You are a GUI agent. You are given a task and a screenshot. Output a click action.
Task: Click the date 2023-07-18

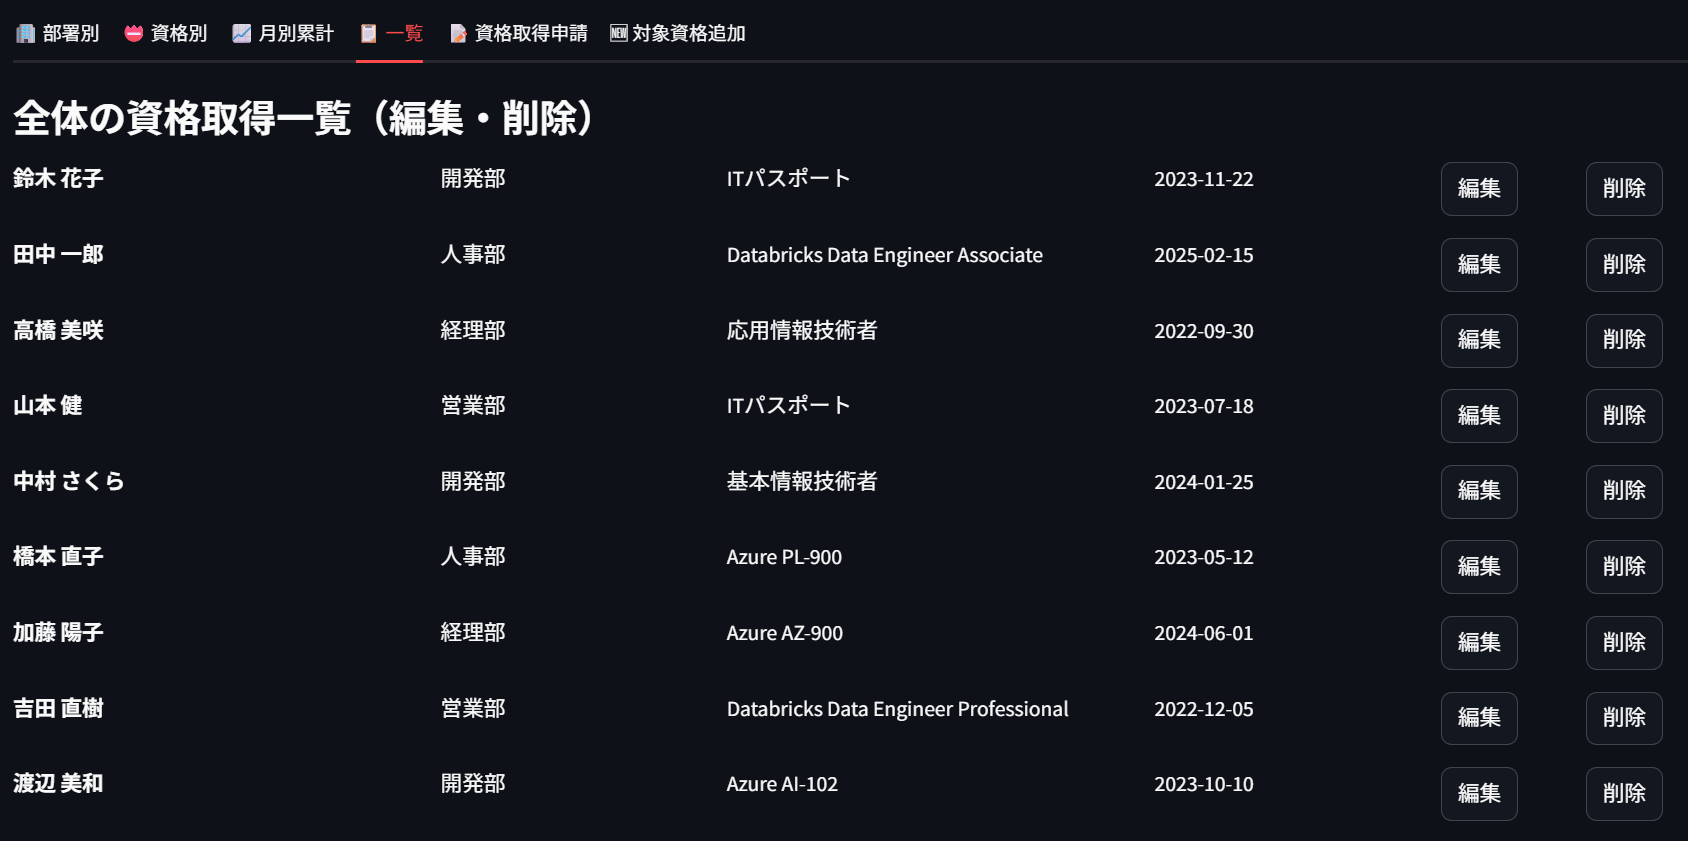[x=1204, y=406]
